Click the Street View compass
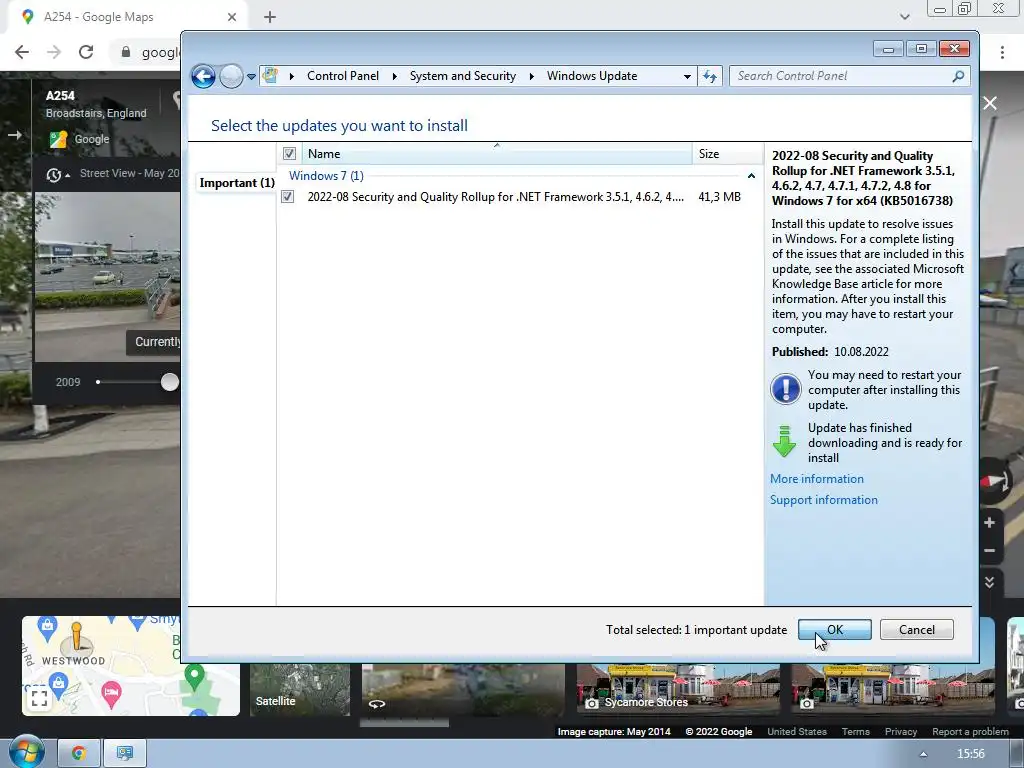Screen dimensions: 1024x768 click(x=996, y=481)
